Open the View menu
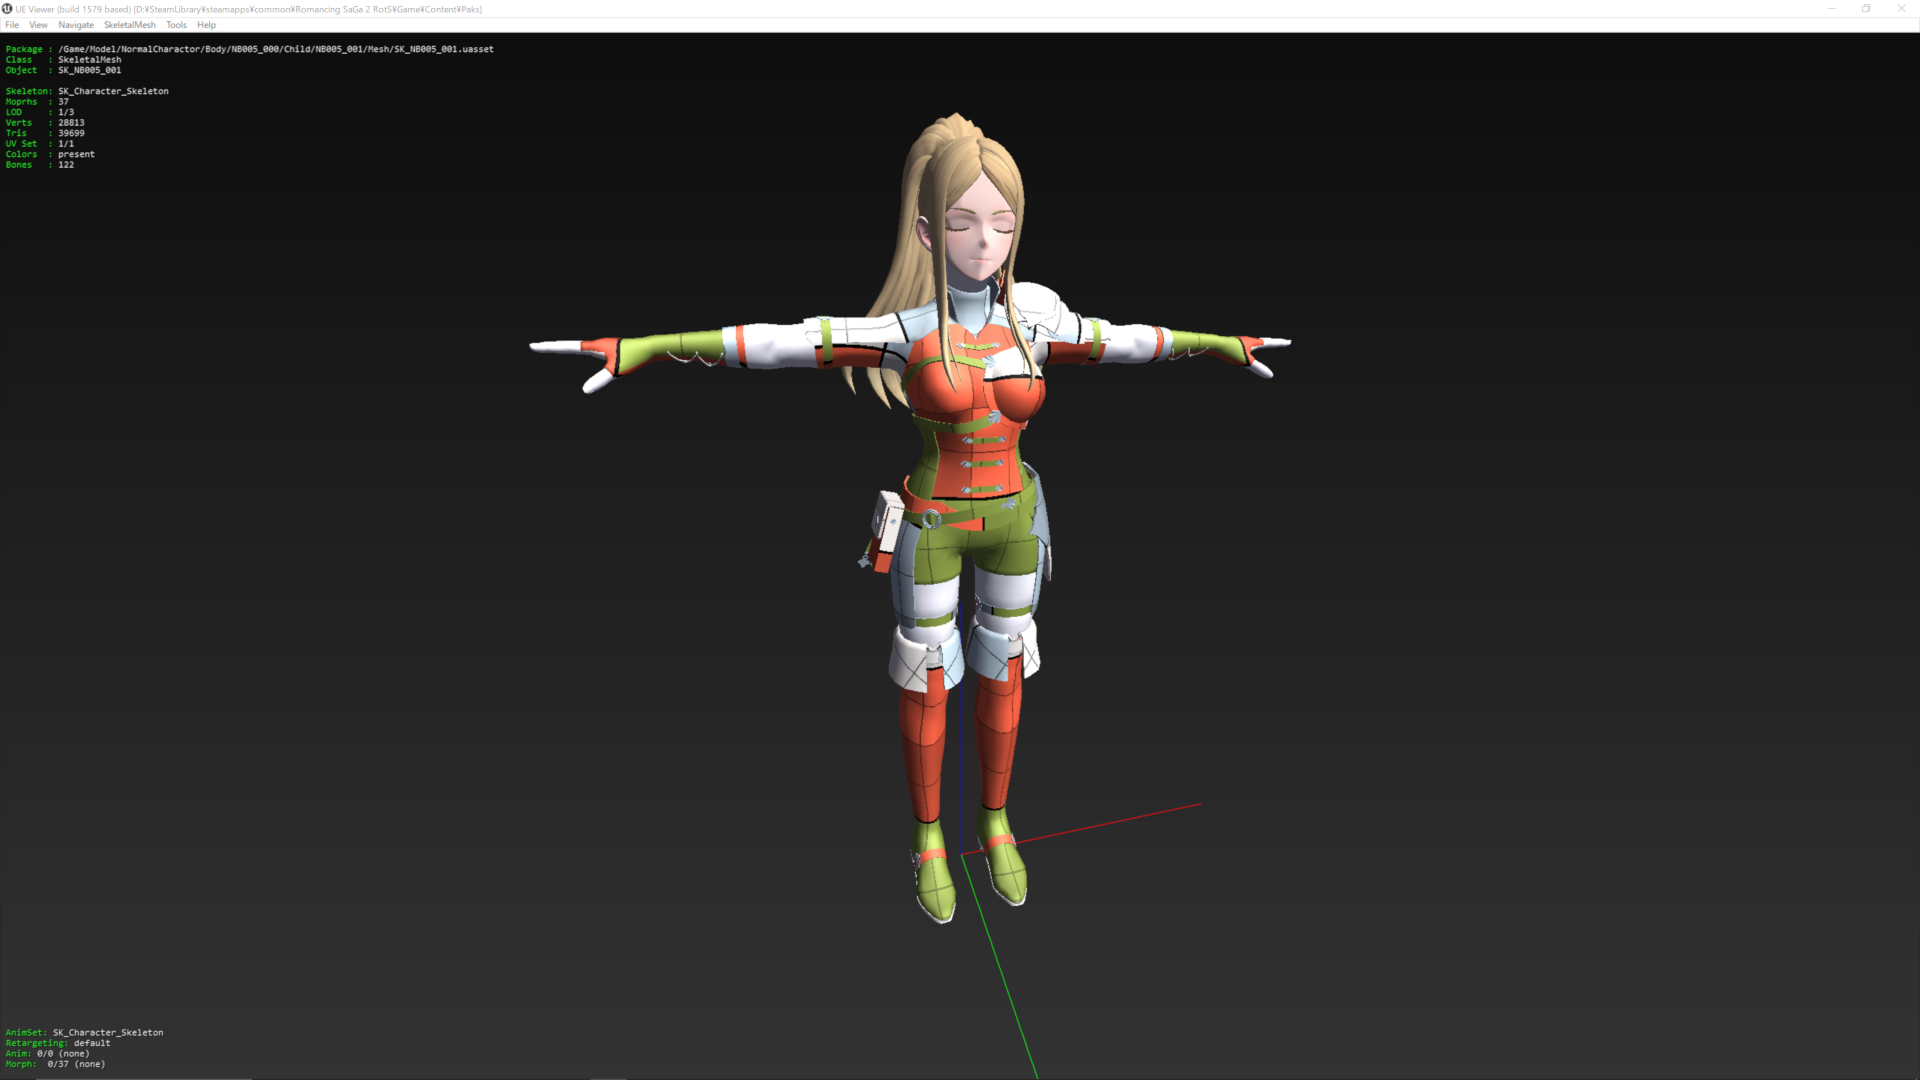The image size is (1920, 1080). tap(38, 25)
